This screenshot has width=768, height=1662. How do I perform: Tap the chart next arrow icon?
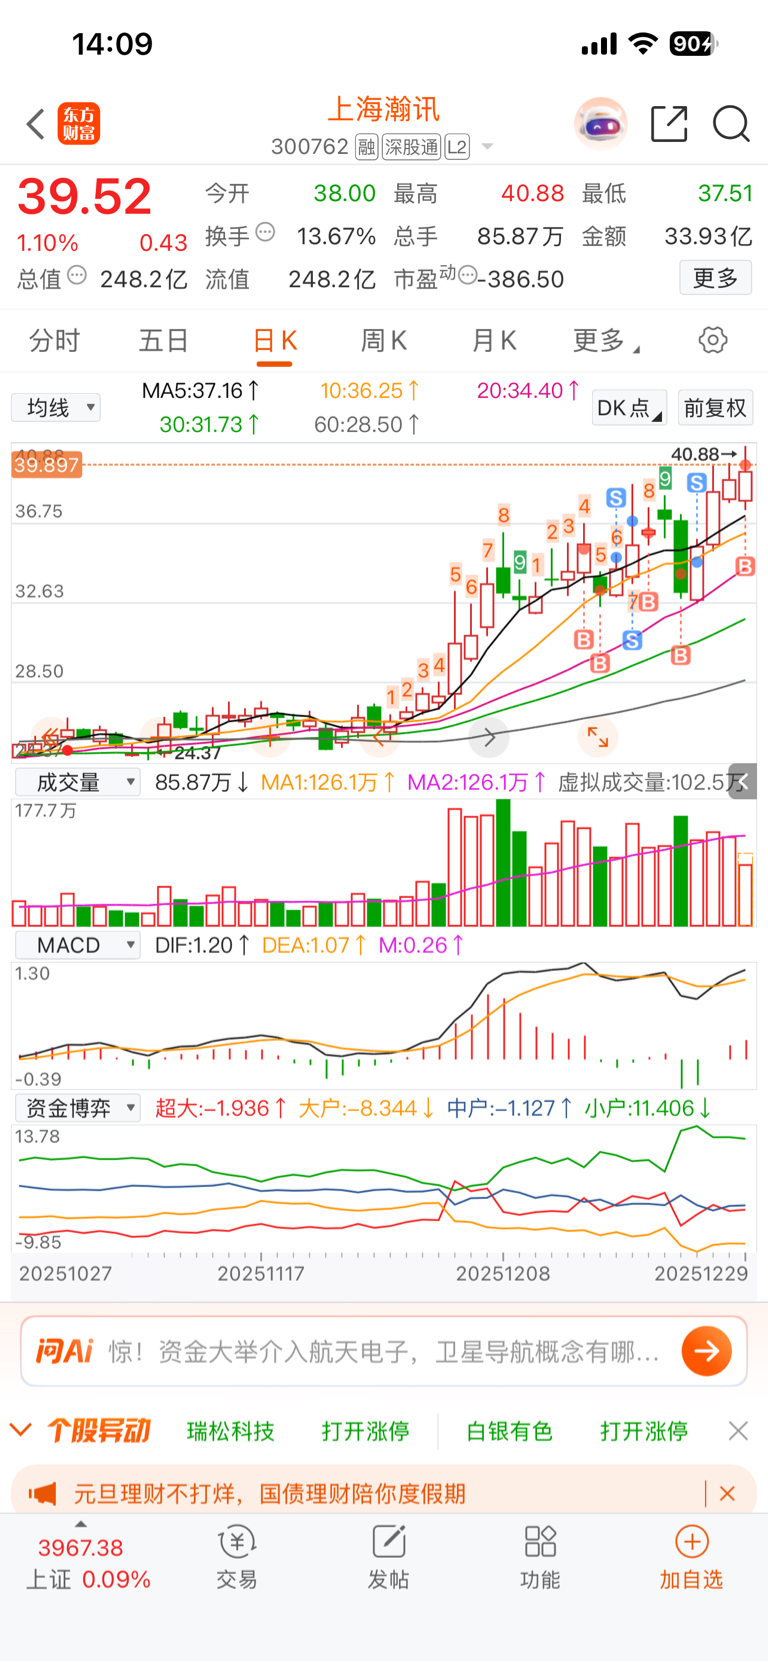(489, 738)
